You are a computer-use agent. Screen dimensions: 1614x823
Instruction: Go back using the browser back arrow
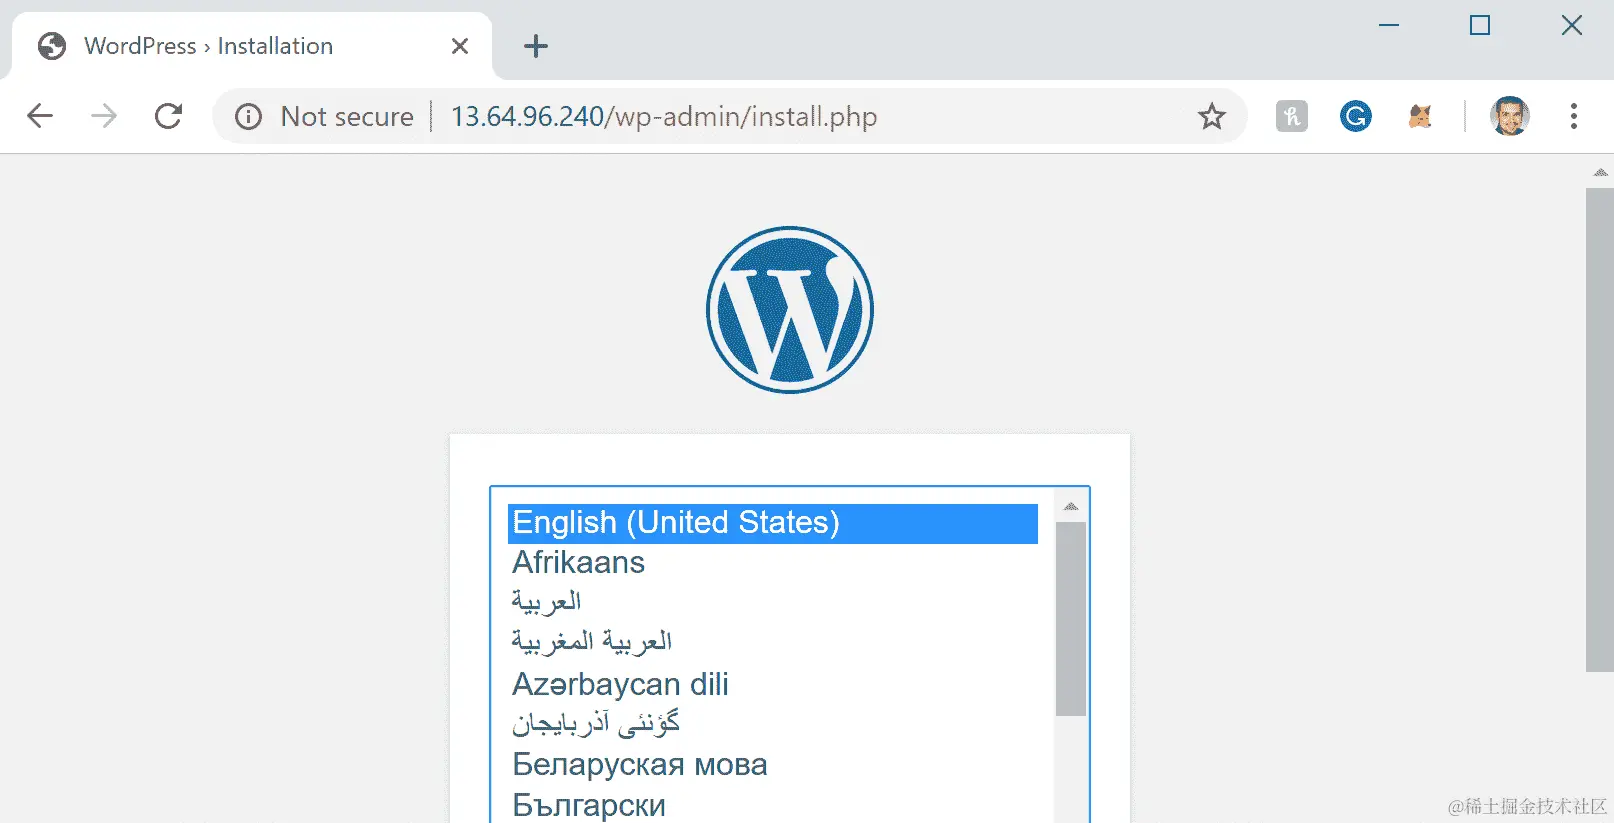40,116
